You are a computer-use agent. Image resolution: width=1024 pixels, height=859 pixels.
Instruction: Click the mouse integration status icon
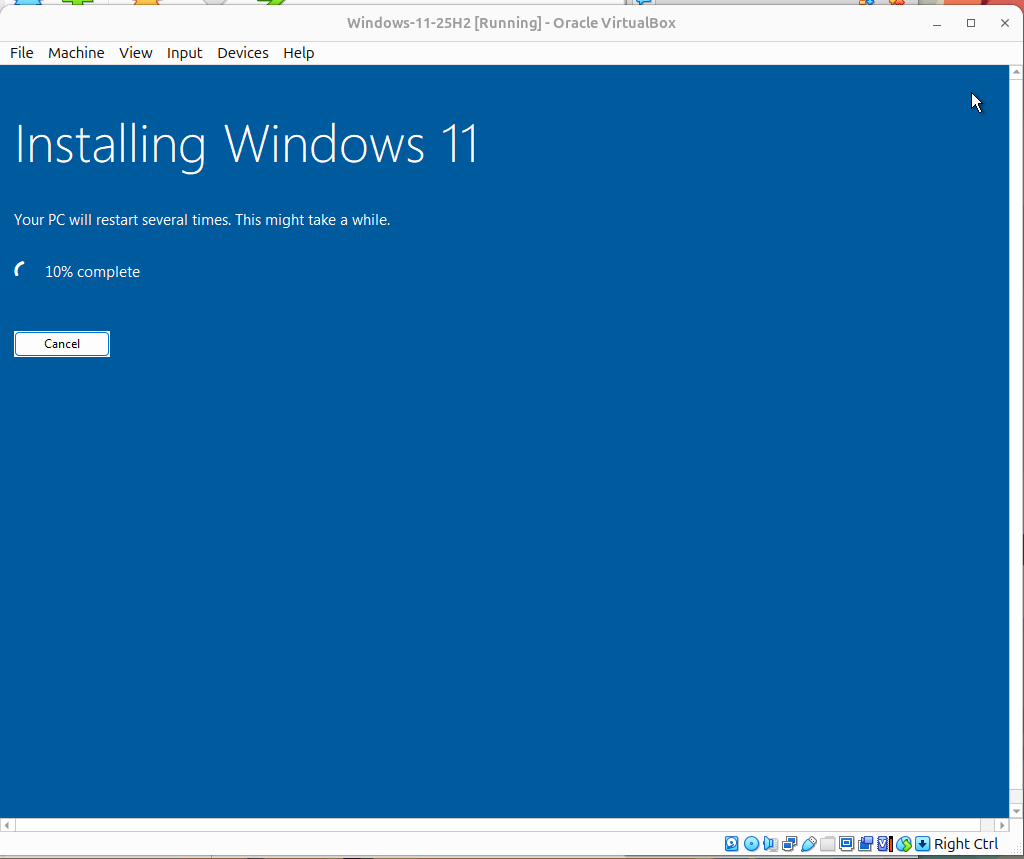click(x=903, y=844)
